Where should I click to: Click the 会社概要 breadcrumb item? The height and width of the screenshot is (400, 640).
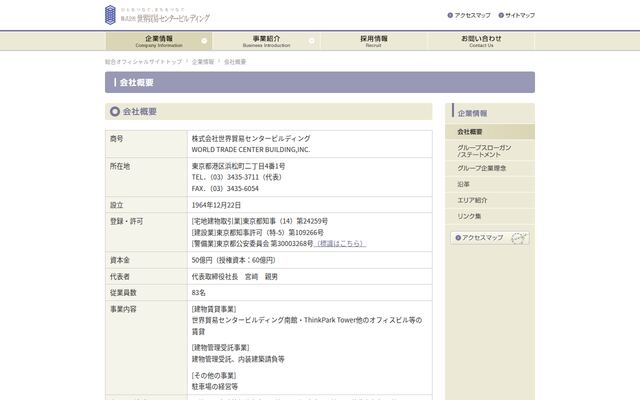click(x=235, y=62)
